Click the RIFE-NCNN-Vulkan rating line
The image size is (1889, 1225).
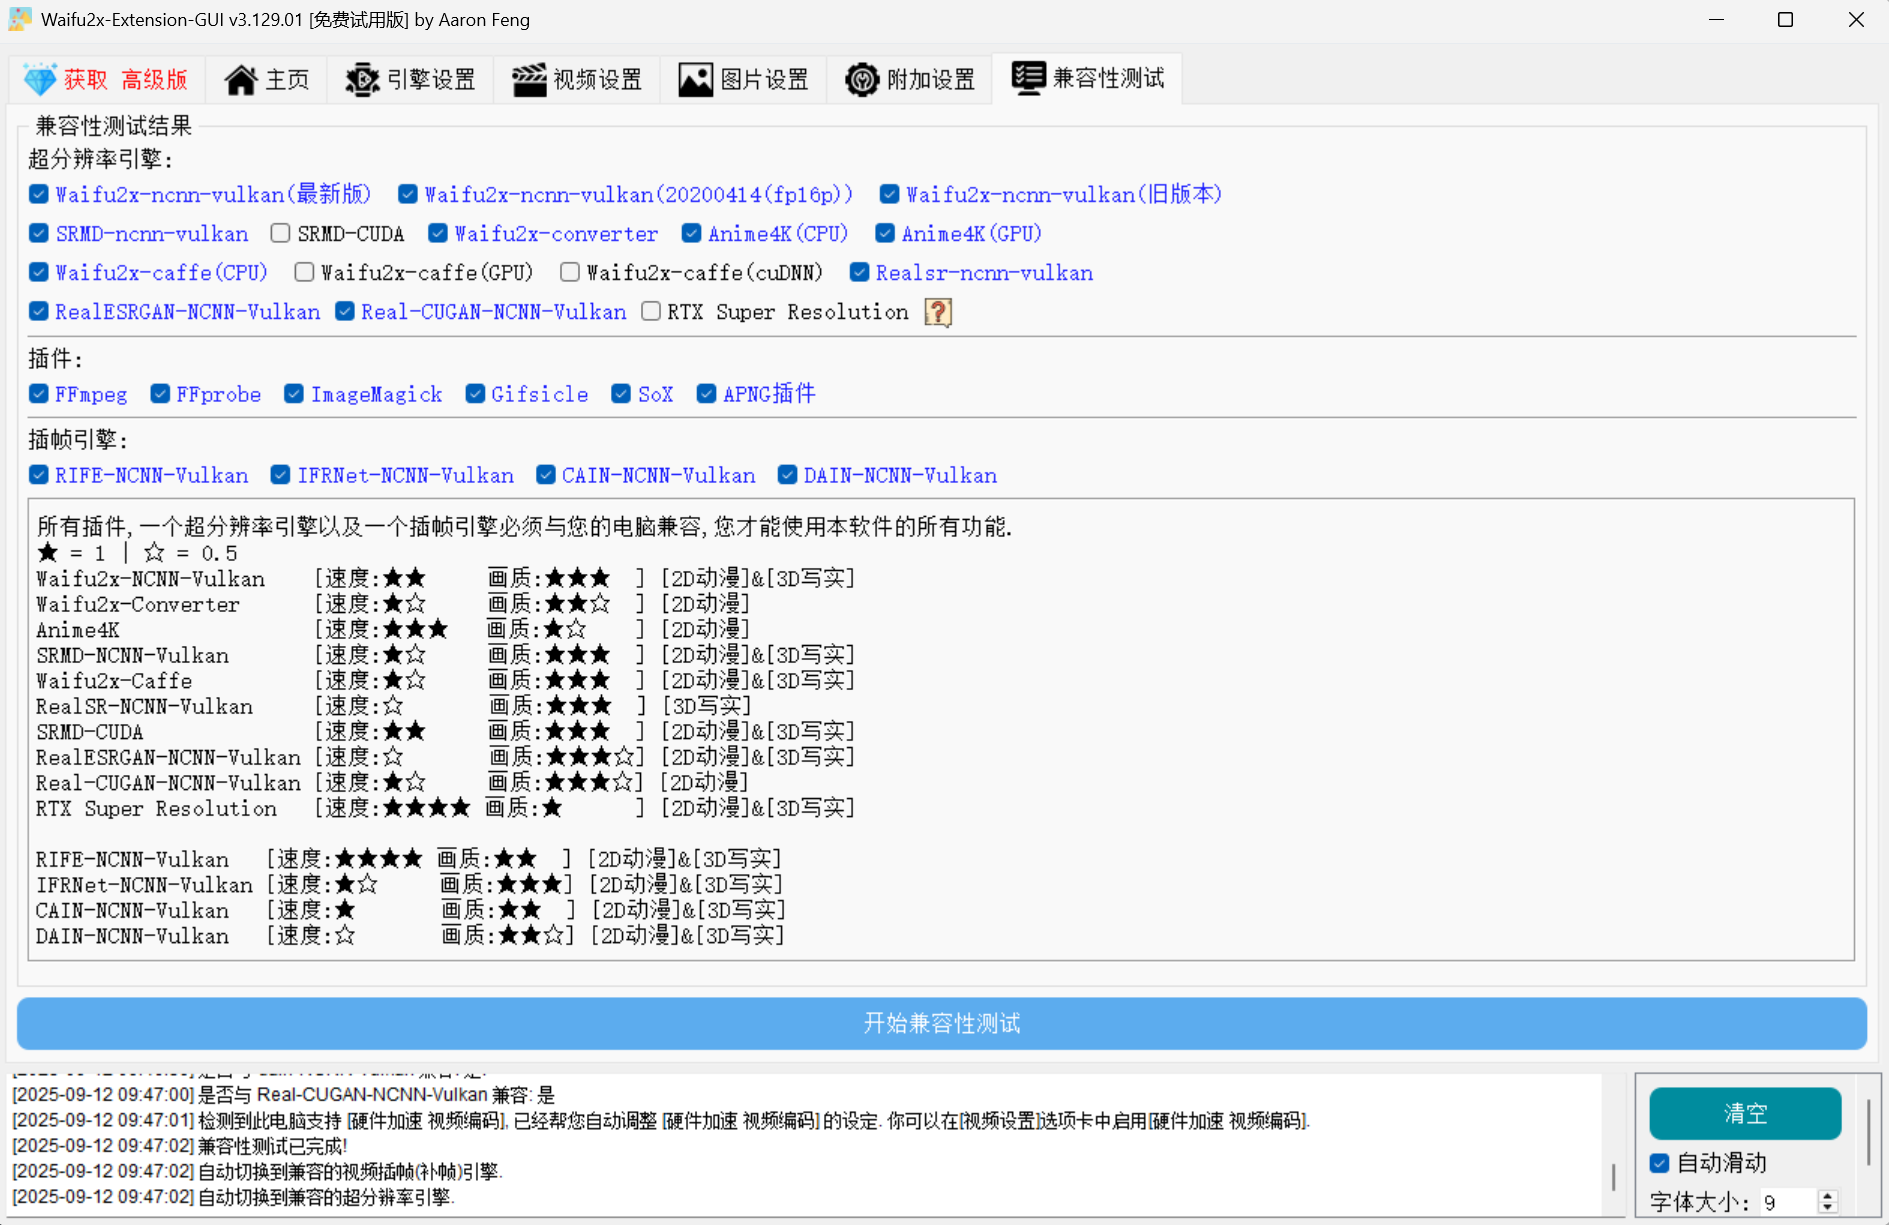tap(409, 859)
